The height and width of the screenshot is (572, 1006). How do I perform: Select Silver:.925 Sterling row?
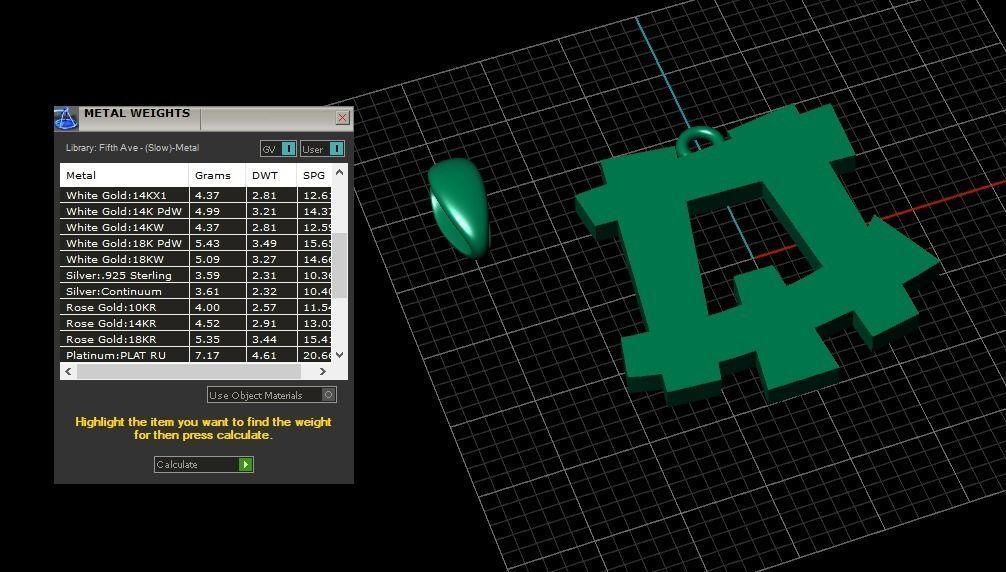(196, 275)
